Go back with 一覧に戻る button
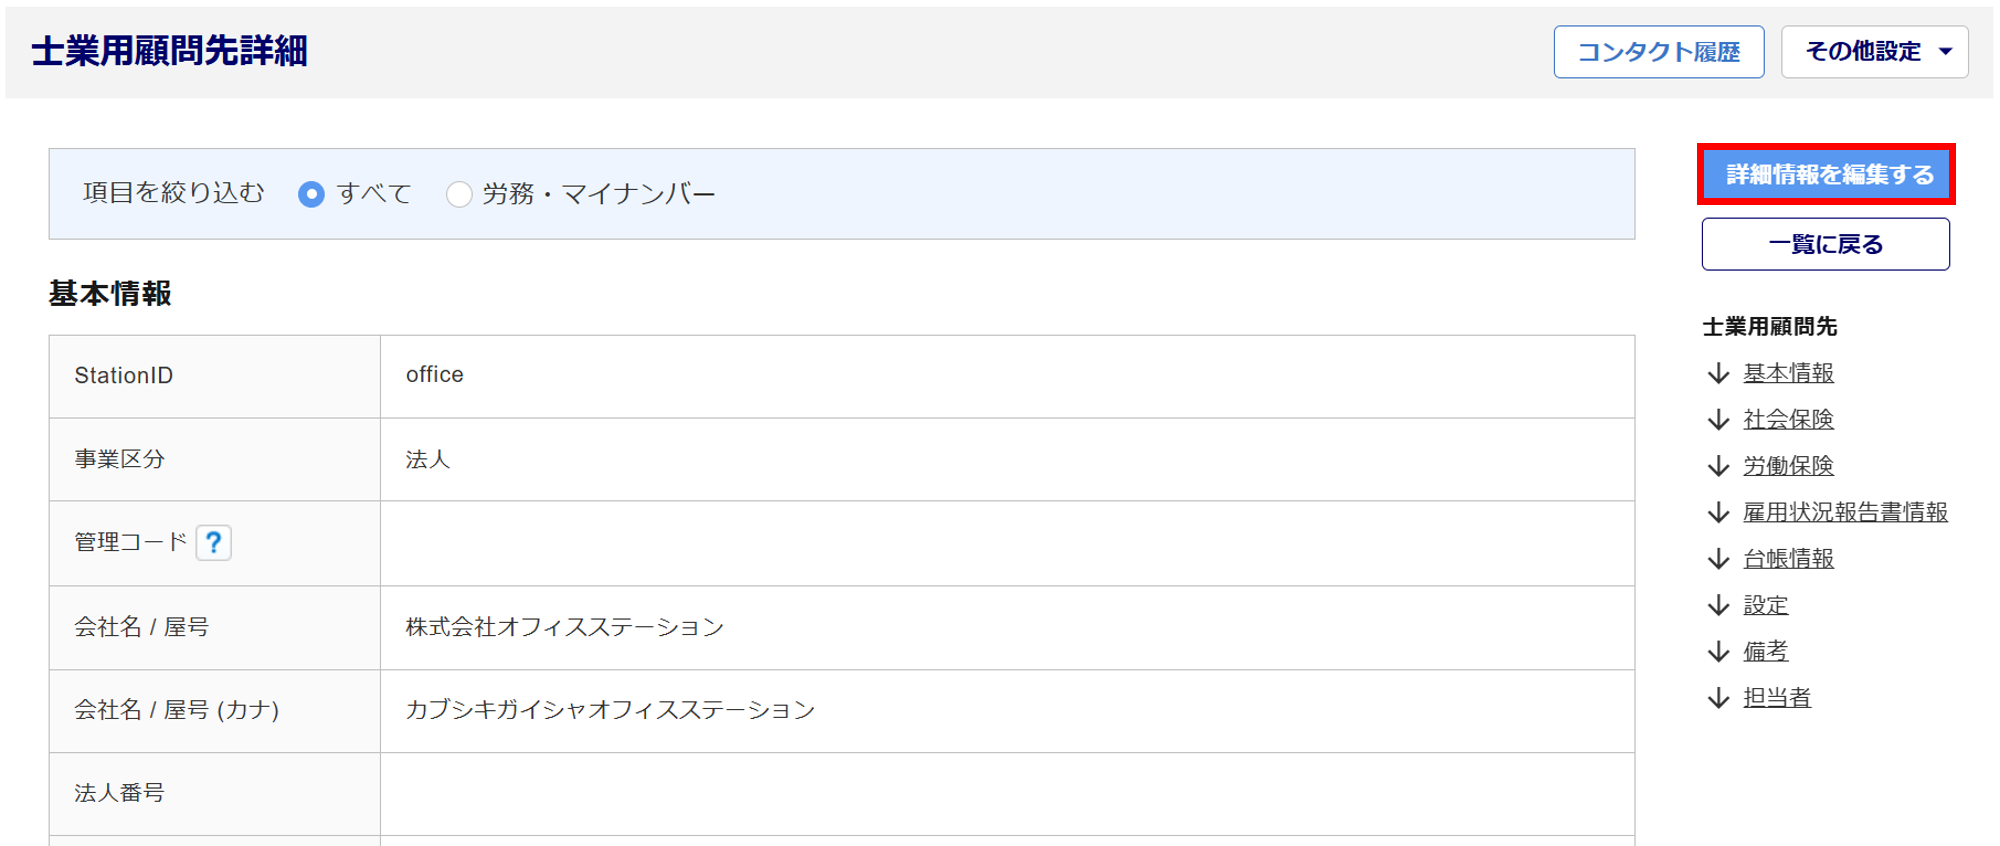Screen dimensions: 2000x846 pos(1825,245)
